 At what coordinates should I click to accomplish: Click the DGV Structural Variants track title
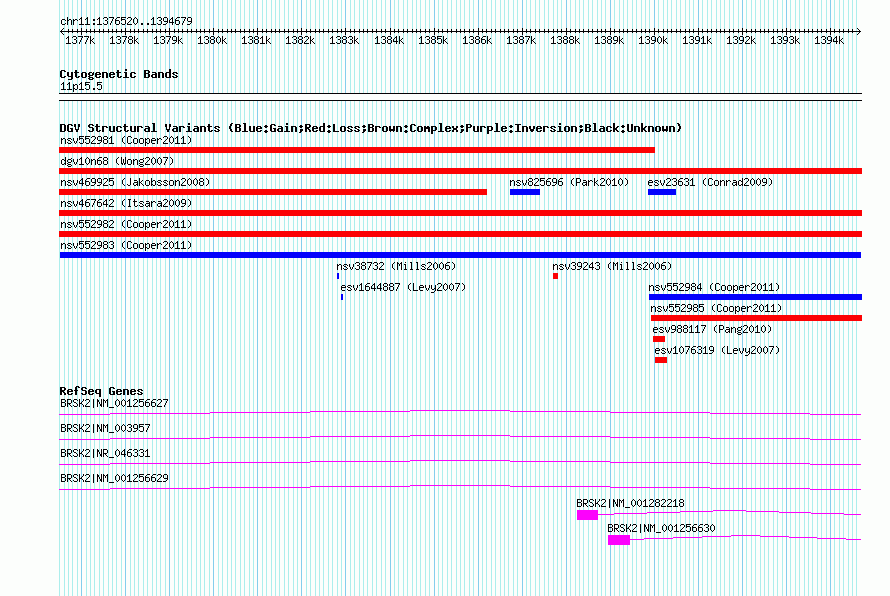tap(370, 128)
